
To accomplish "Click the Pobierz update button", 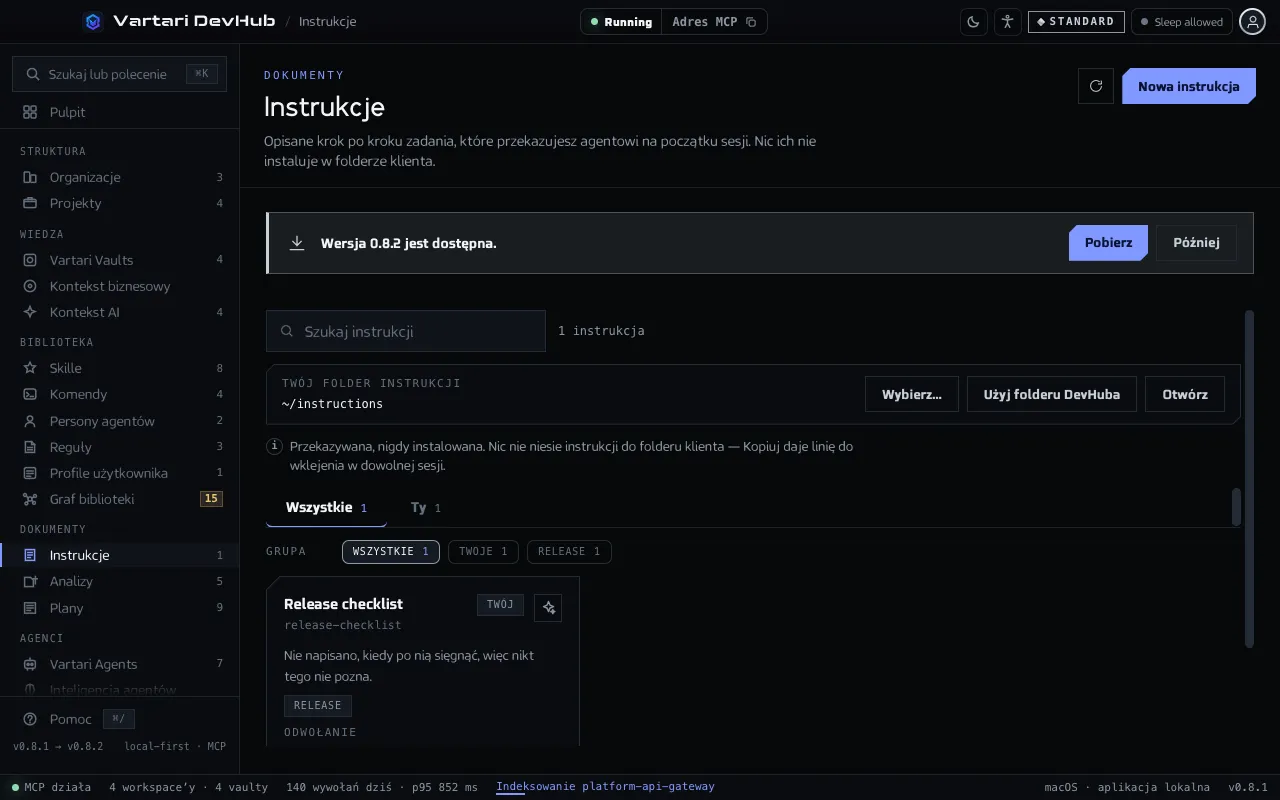I will tap(1108, 243).
